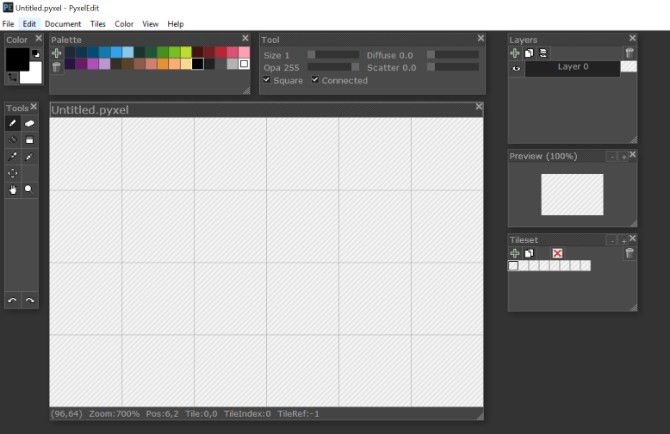This screenshot has width=670, height=434.
Task: Hide Layer 0 with eye icon
Action: [516, 68]
